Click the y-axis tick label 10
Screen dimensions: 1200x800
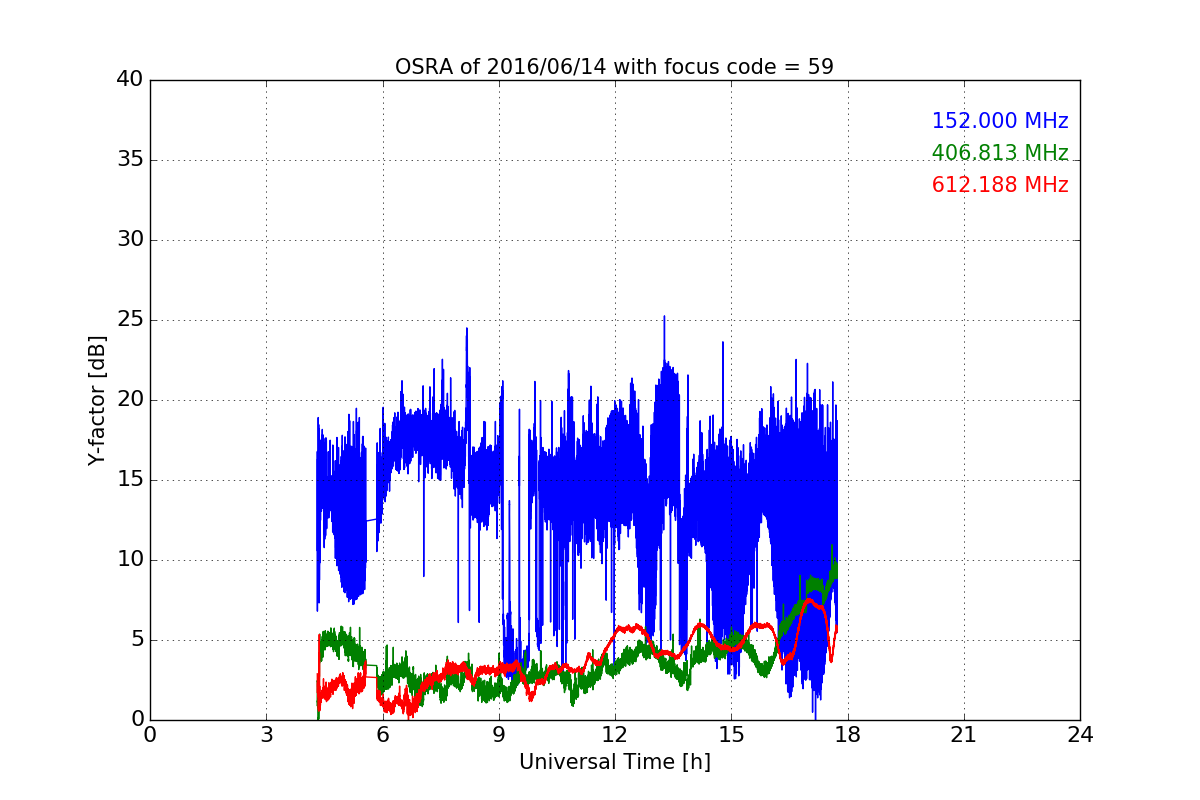(x=130, y=559)
